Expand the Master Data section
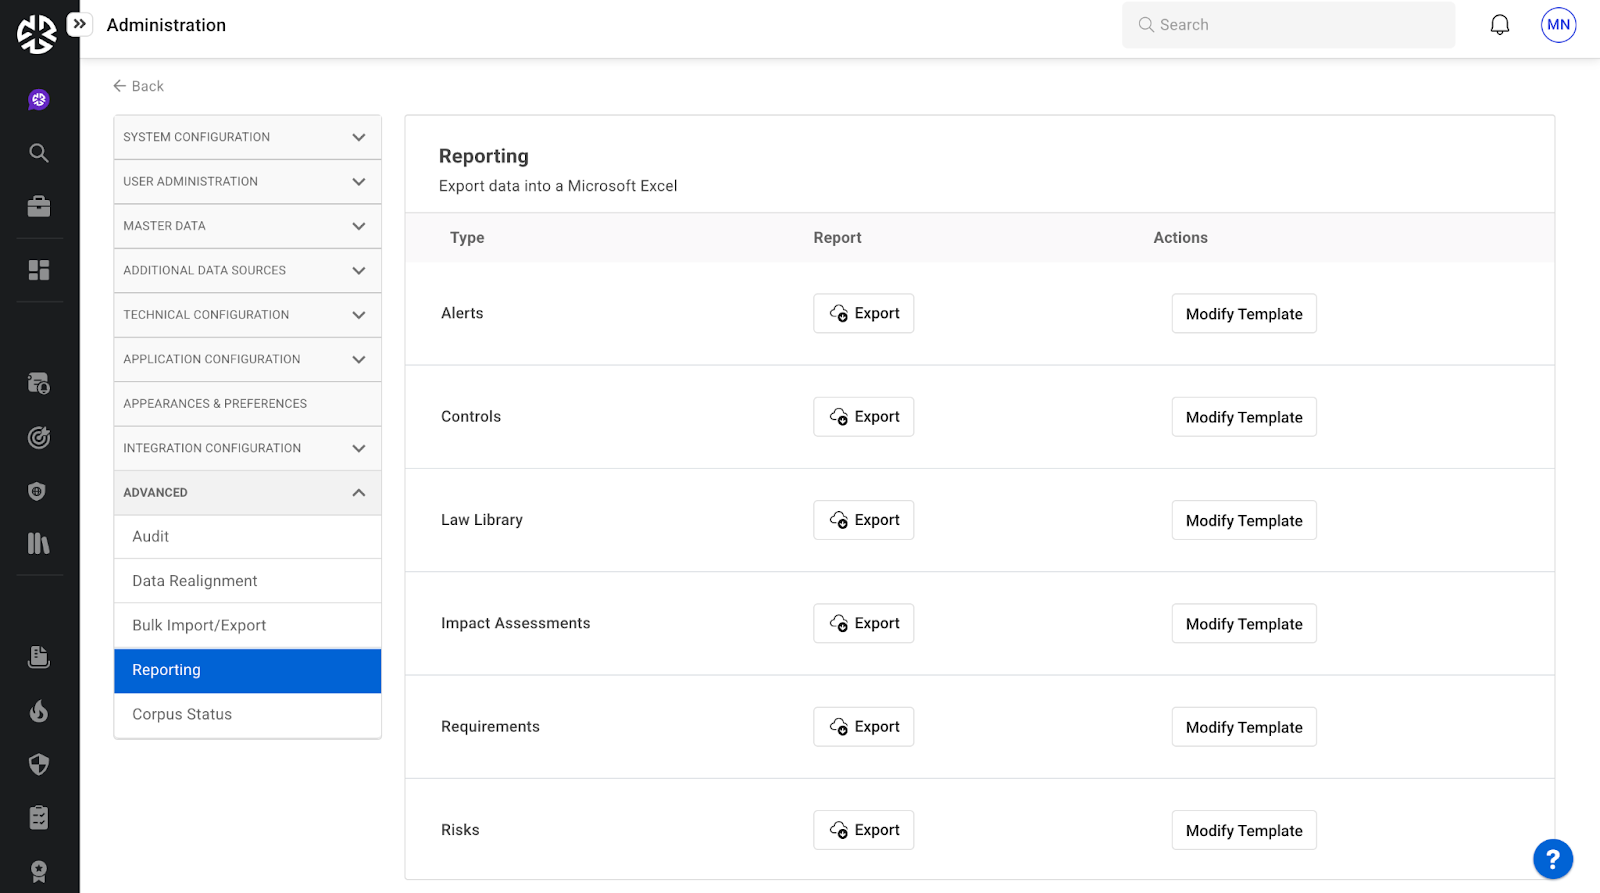 tap(247, 226)
